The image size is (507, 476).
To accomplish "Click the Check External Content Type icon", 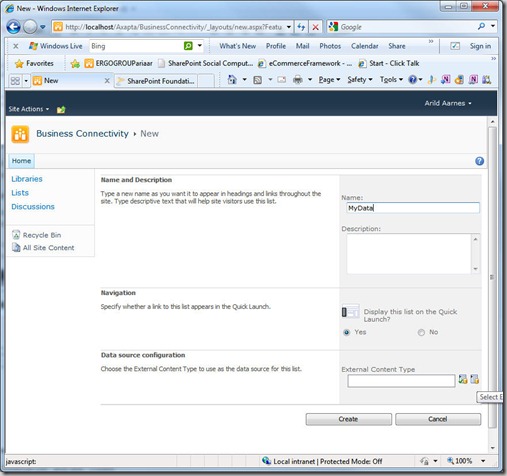I will [x=463, y=379].
